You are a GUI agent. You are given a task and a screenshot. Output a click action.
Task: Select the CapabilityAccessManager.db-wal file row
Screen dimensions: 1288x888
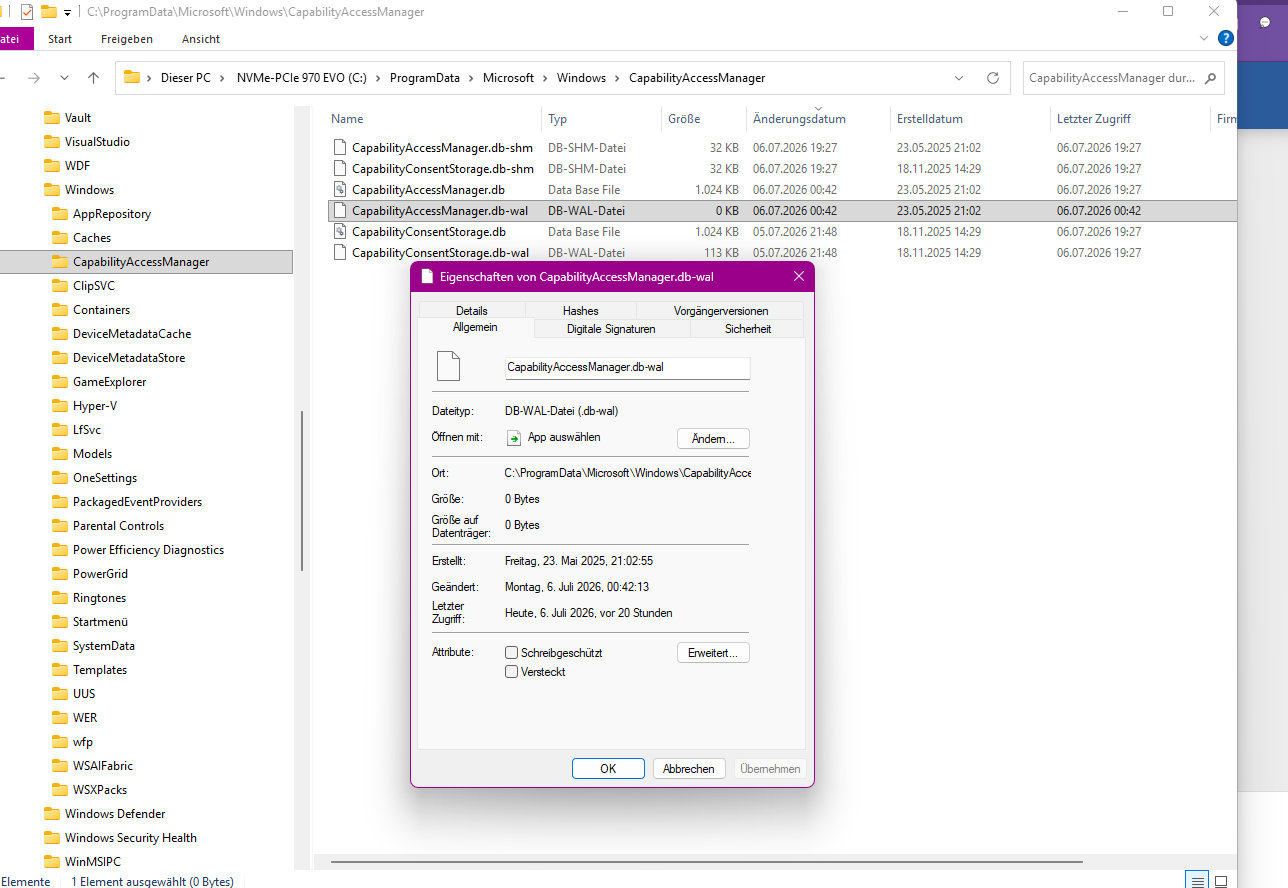(x=782, y=210)
